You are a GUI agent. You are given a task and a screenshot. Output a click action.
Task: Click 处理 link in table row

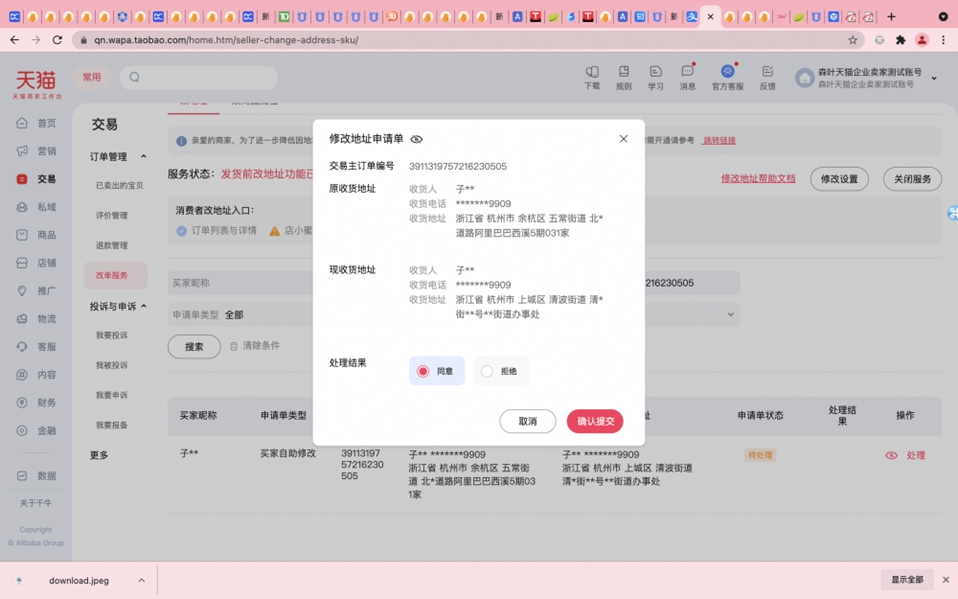coord(915,455)
